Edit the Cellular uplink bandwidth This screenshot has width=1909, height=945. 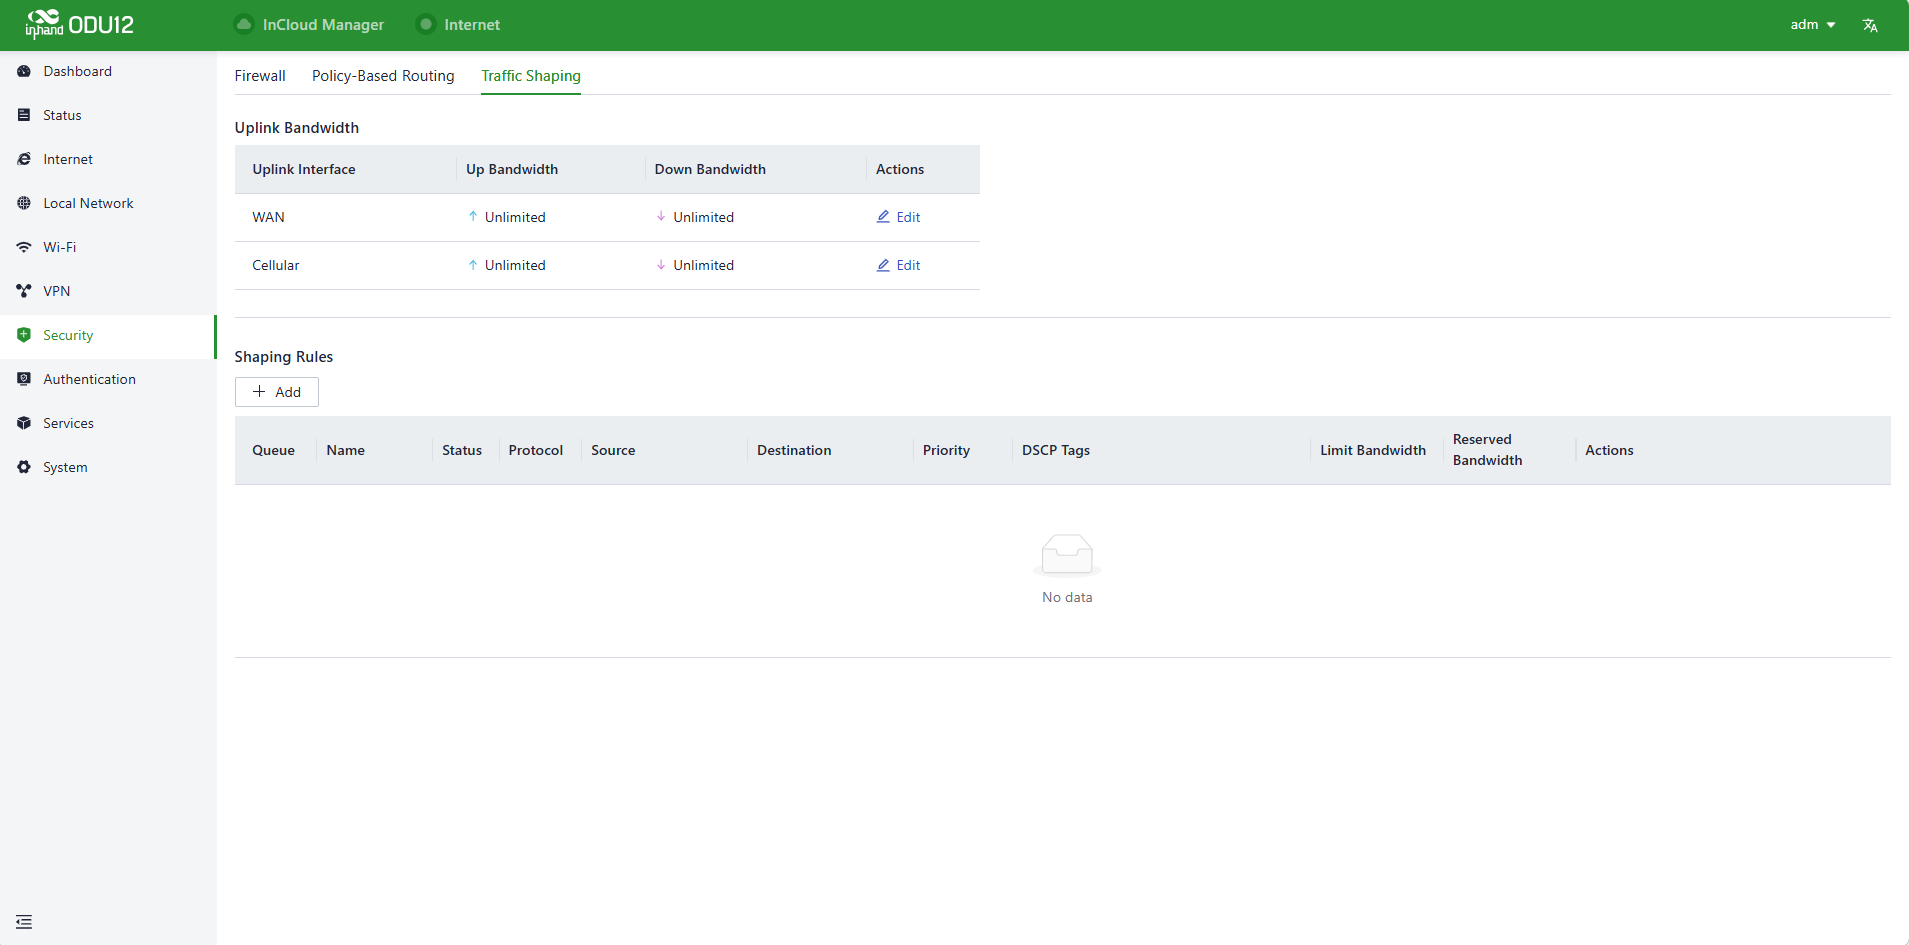click(x=899, y=265)
